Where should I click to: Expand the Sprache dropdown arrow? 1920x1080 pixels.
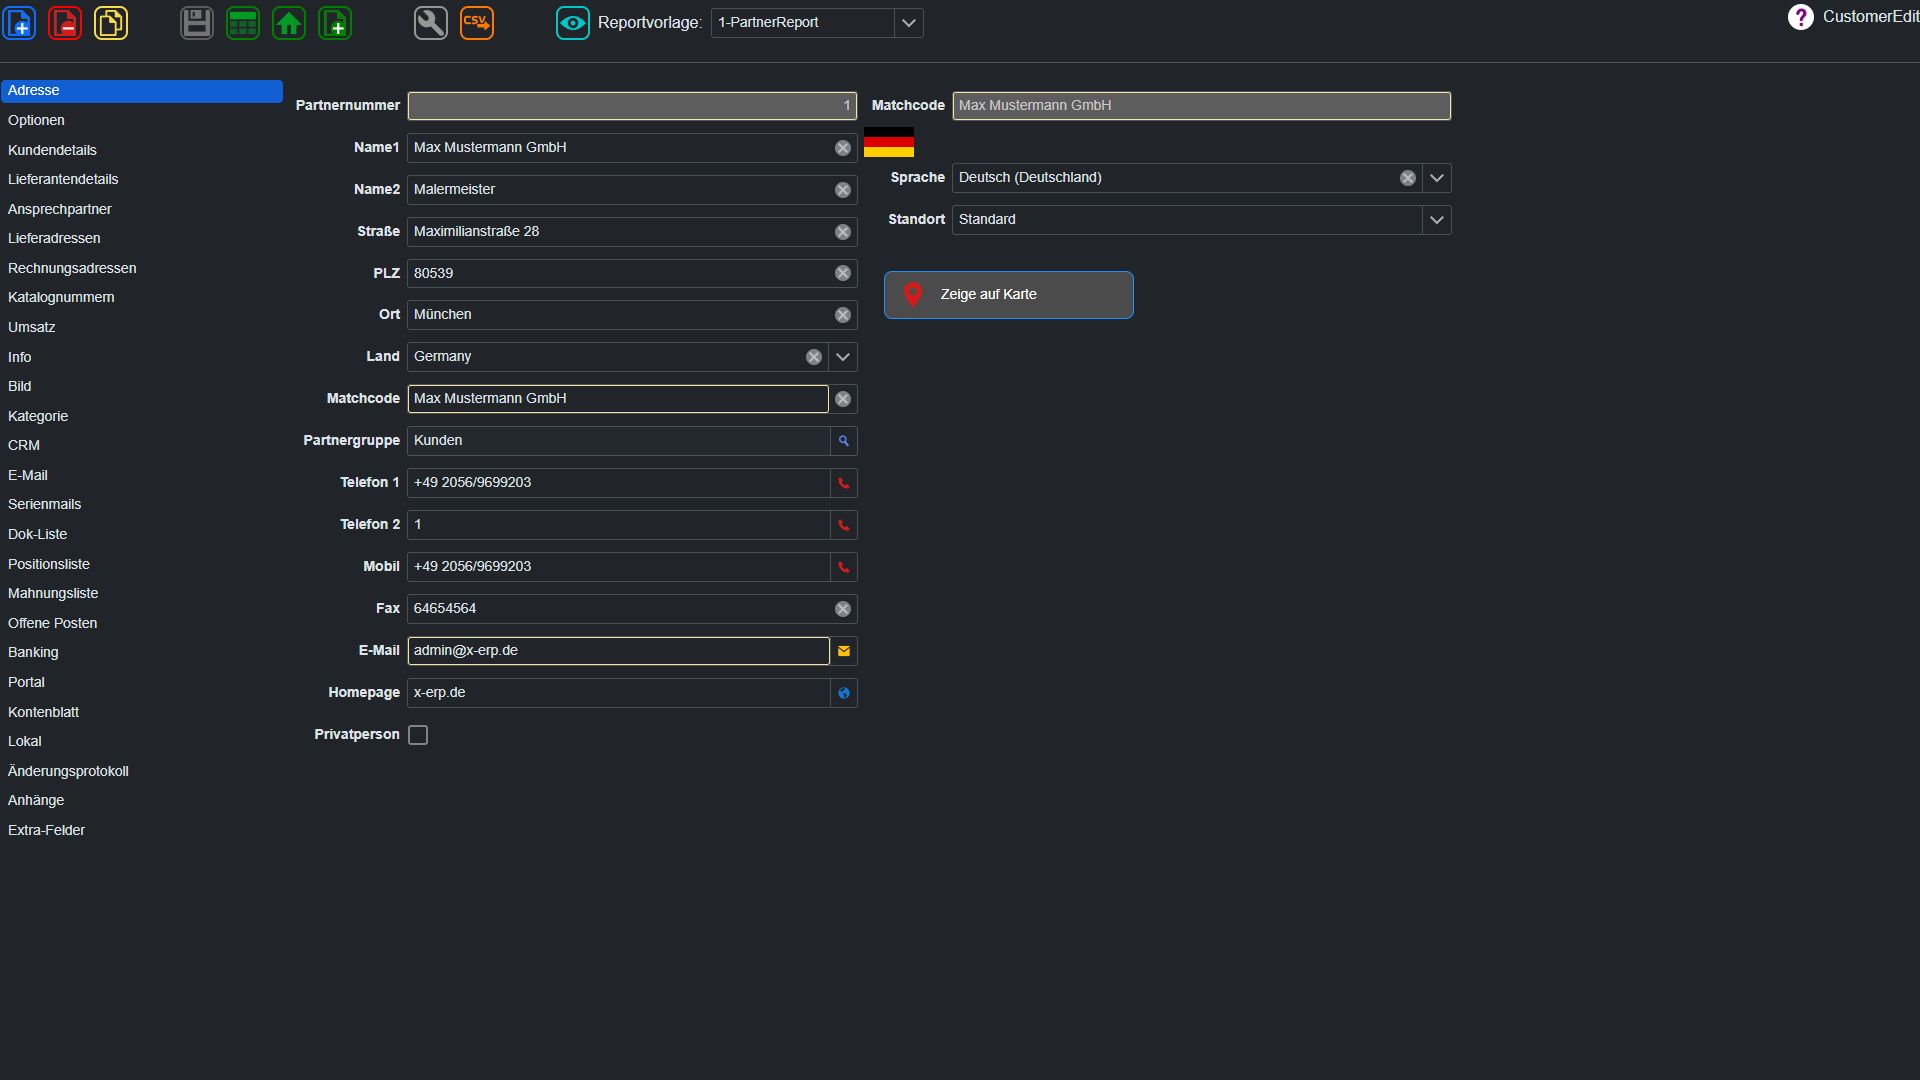(x=1437, y=178)
